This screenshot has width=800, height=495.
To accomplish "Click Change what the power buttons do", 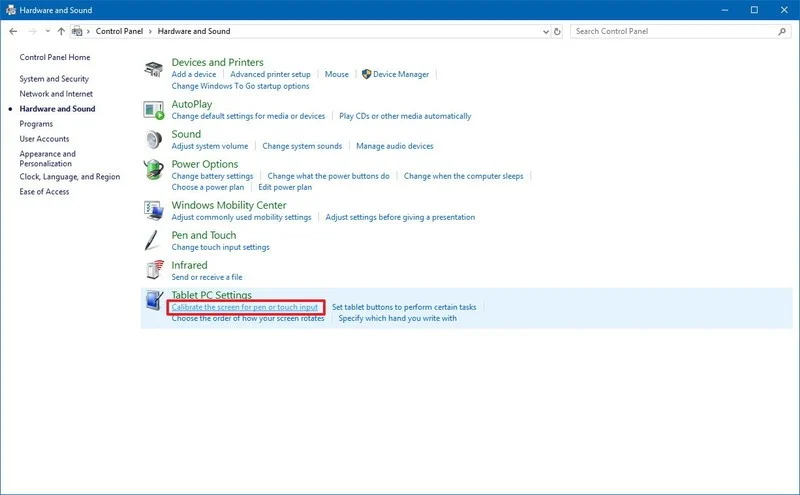I will (329, 176).
